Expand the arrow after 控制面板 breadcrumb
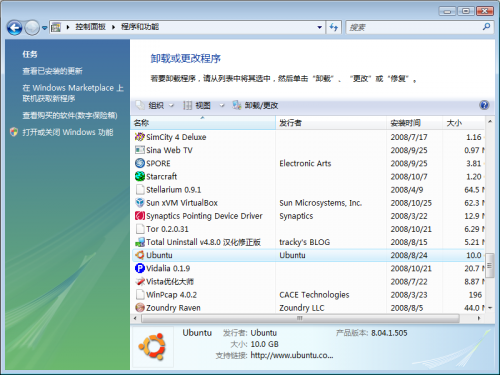This screenshot has height=375, width=500. point(113,27)
